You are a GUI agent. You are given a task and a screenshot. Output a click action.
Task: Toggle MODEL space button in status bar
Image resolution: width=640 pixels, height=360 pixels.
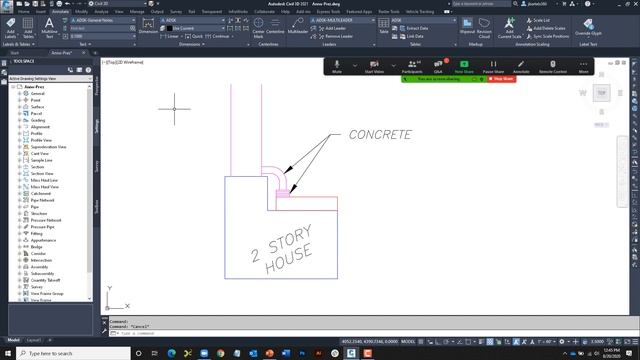click(x=408, y=342)
